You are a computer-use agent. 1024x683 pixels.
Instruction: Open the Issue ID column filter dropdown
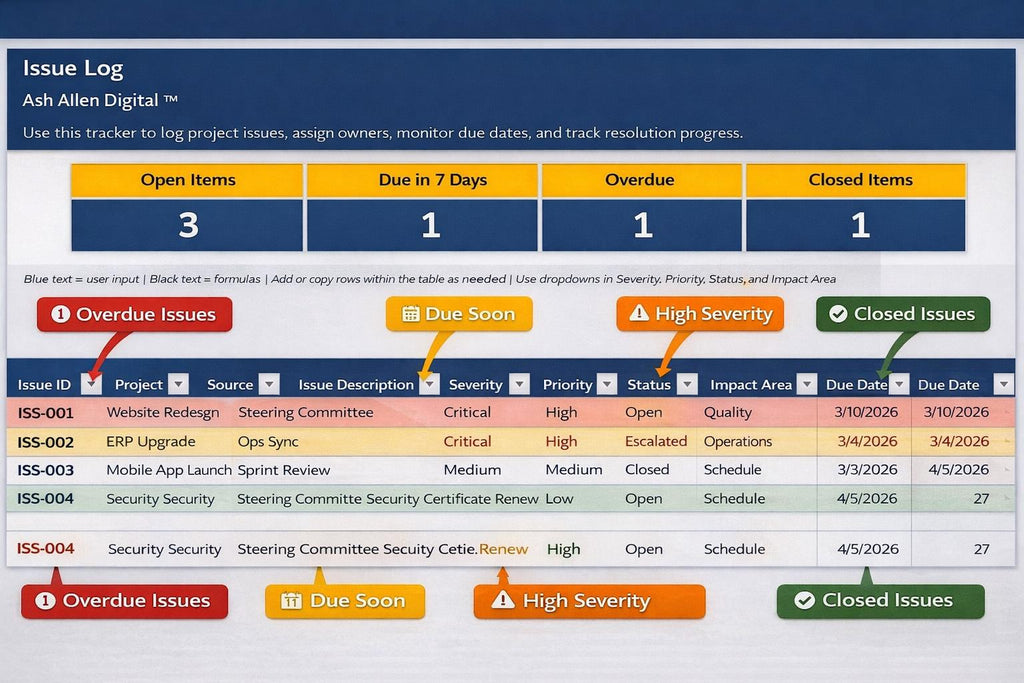(91, 384)
